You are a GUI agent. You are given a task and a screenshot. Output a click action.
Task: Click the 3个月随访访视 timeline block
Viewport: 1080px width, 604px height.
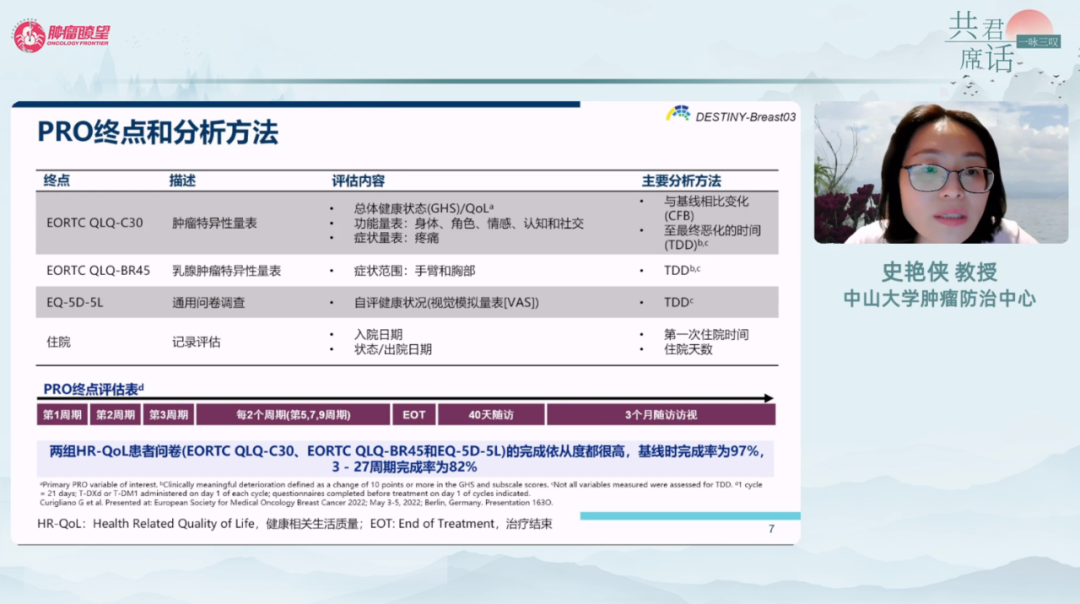[660, 414]
